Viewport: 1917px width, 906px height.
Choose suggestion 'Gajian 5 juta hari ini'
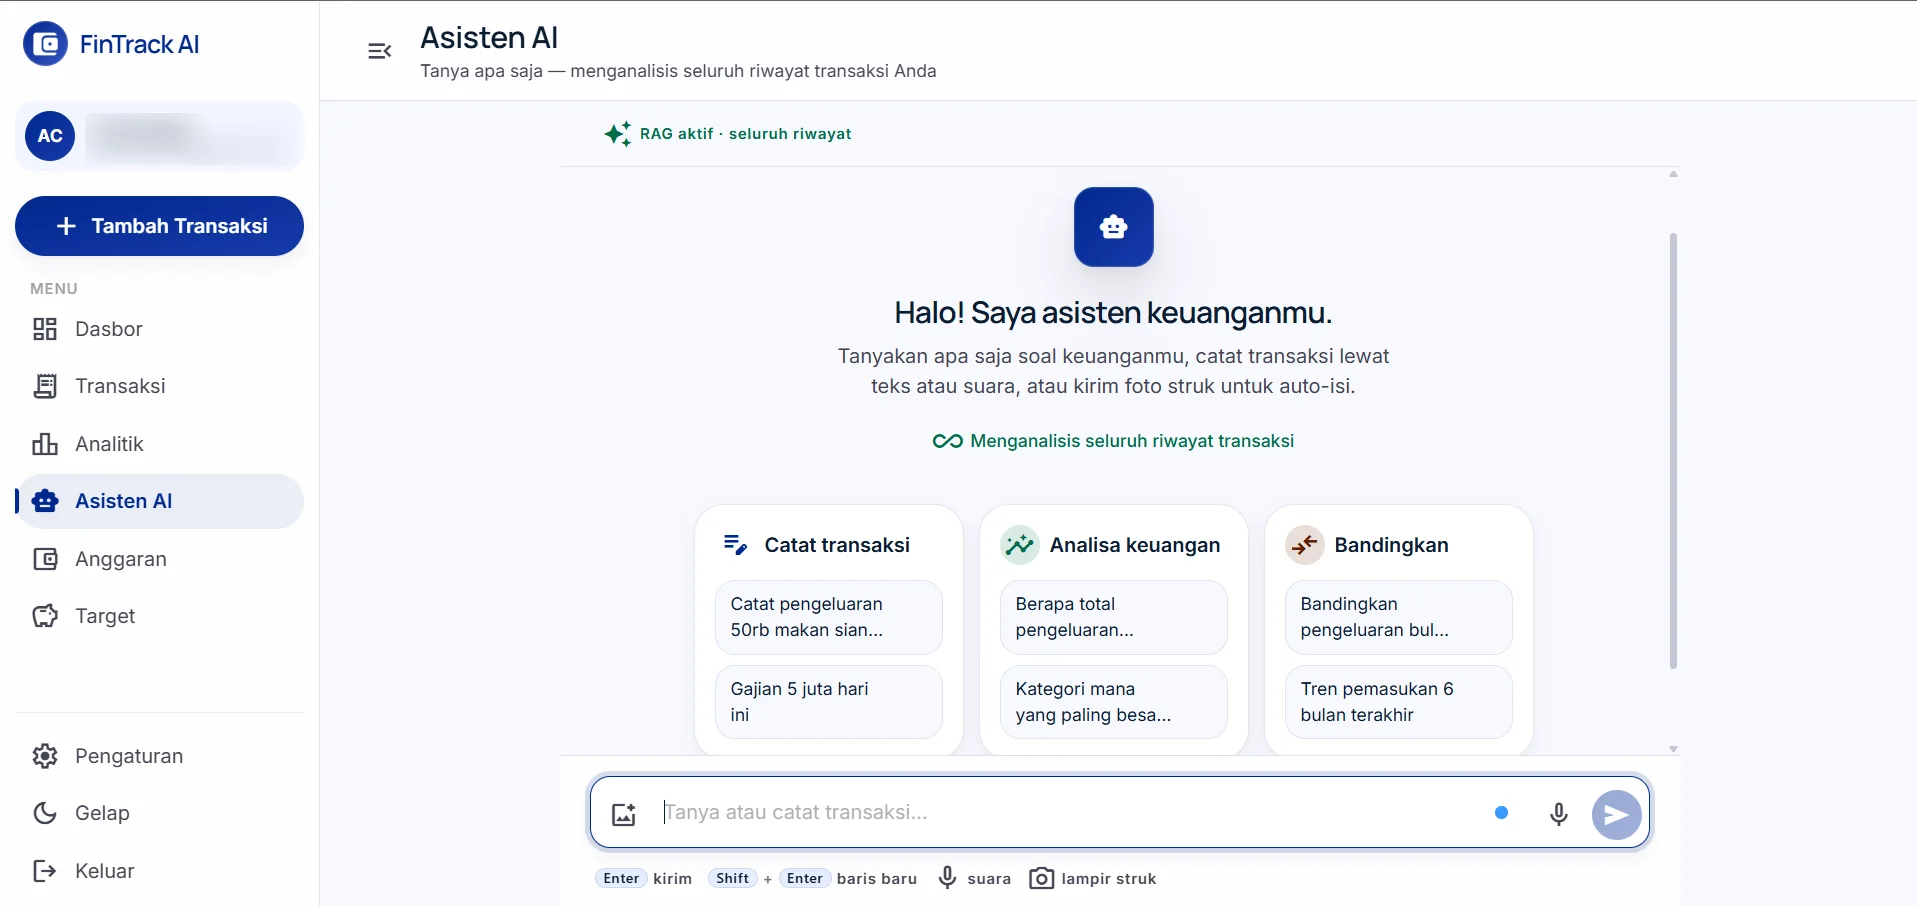click(829, 702)
